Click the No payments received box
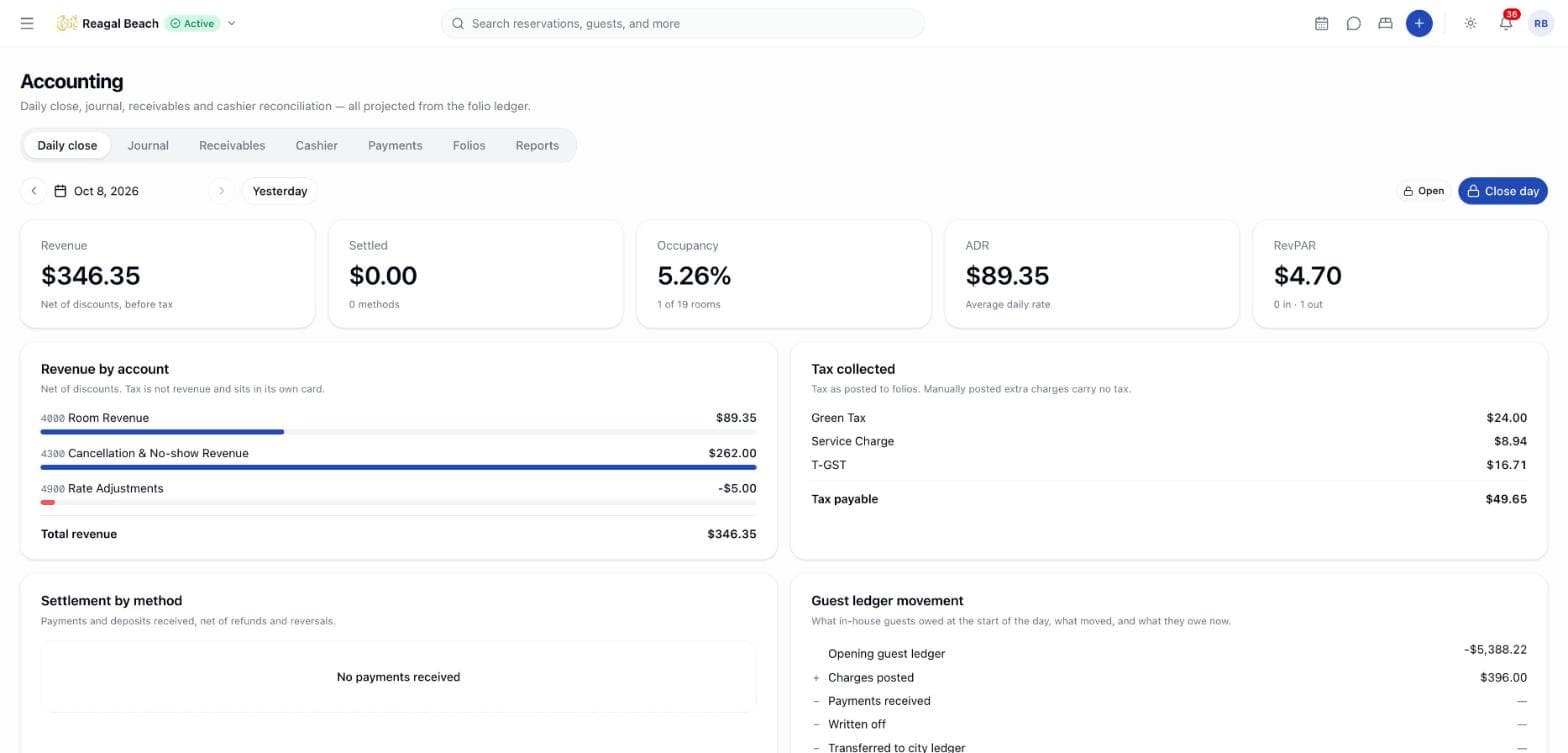This screenshot has width=1568, height=753. tap(398, 677)
